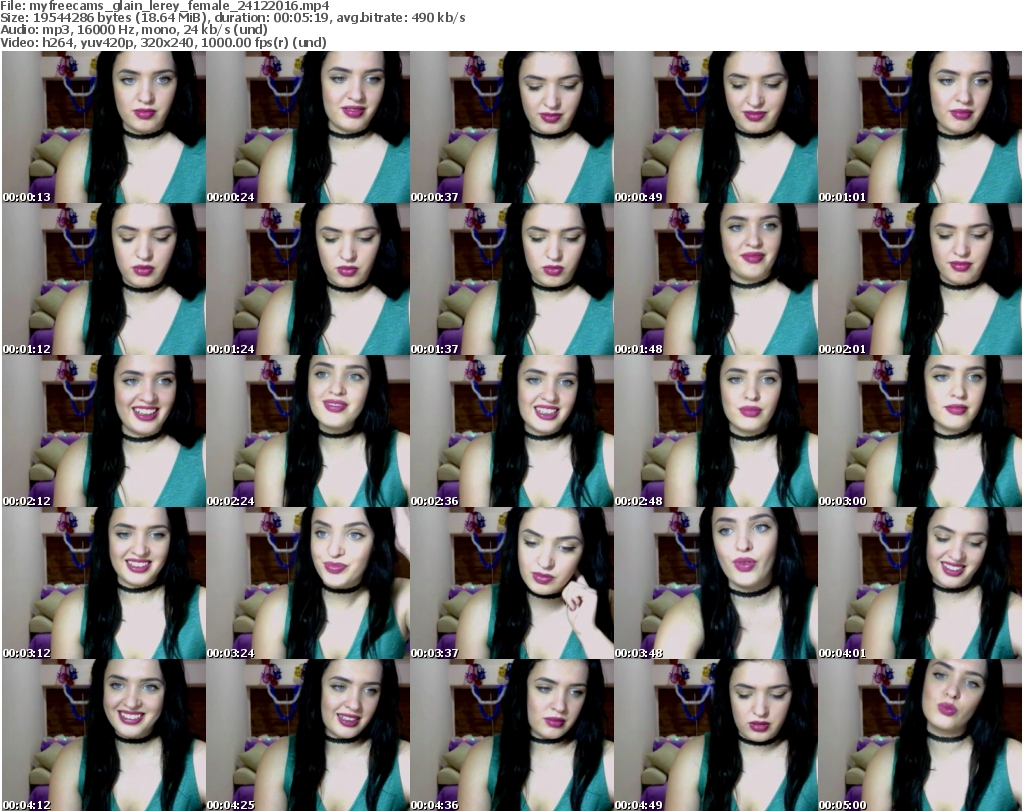
Task: Select the thumbnail stamped 00:00:13
Action: (104, 127)
